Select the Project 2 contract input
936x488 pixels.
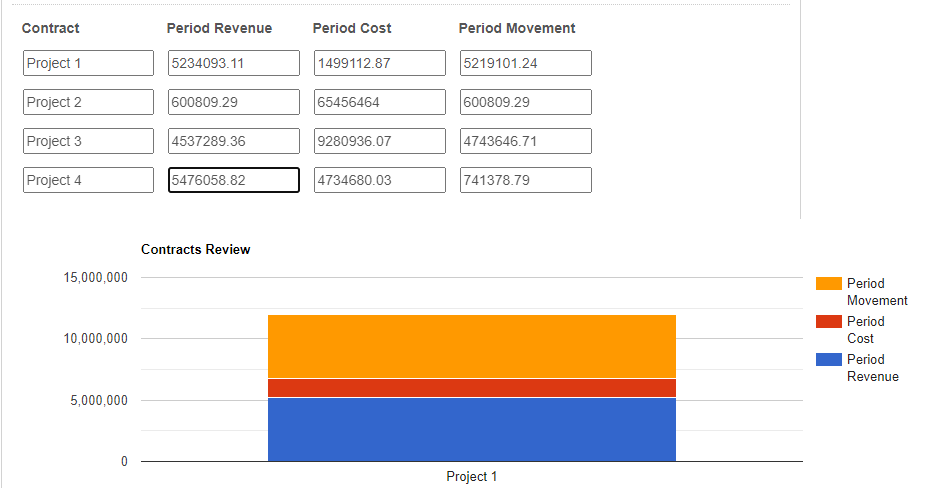tap(88, 102)
